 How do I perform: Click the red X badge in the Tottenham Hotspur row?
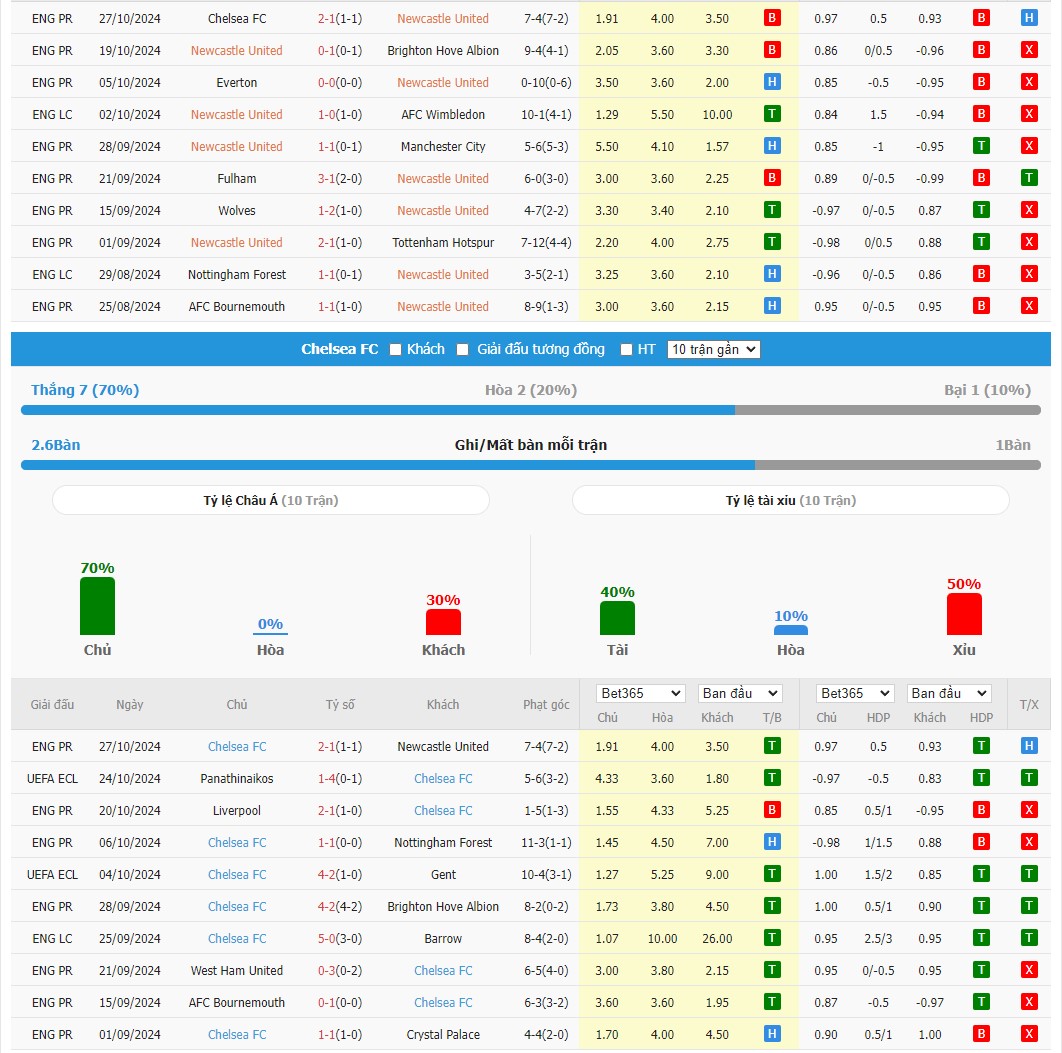tap(1029, 242)
